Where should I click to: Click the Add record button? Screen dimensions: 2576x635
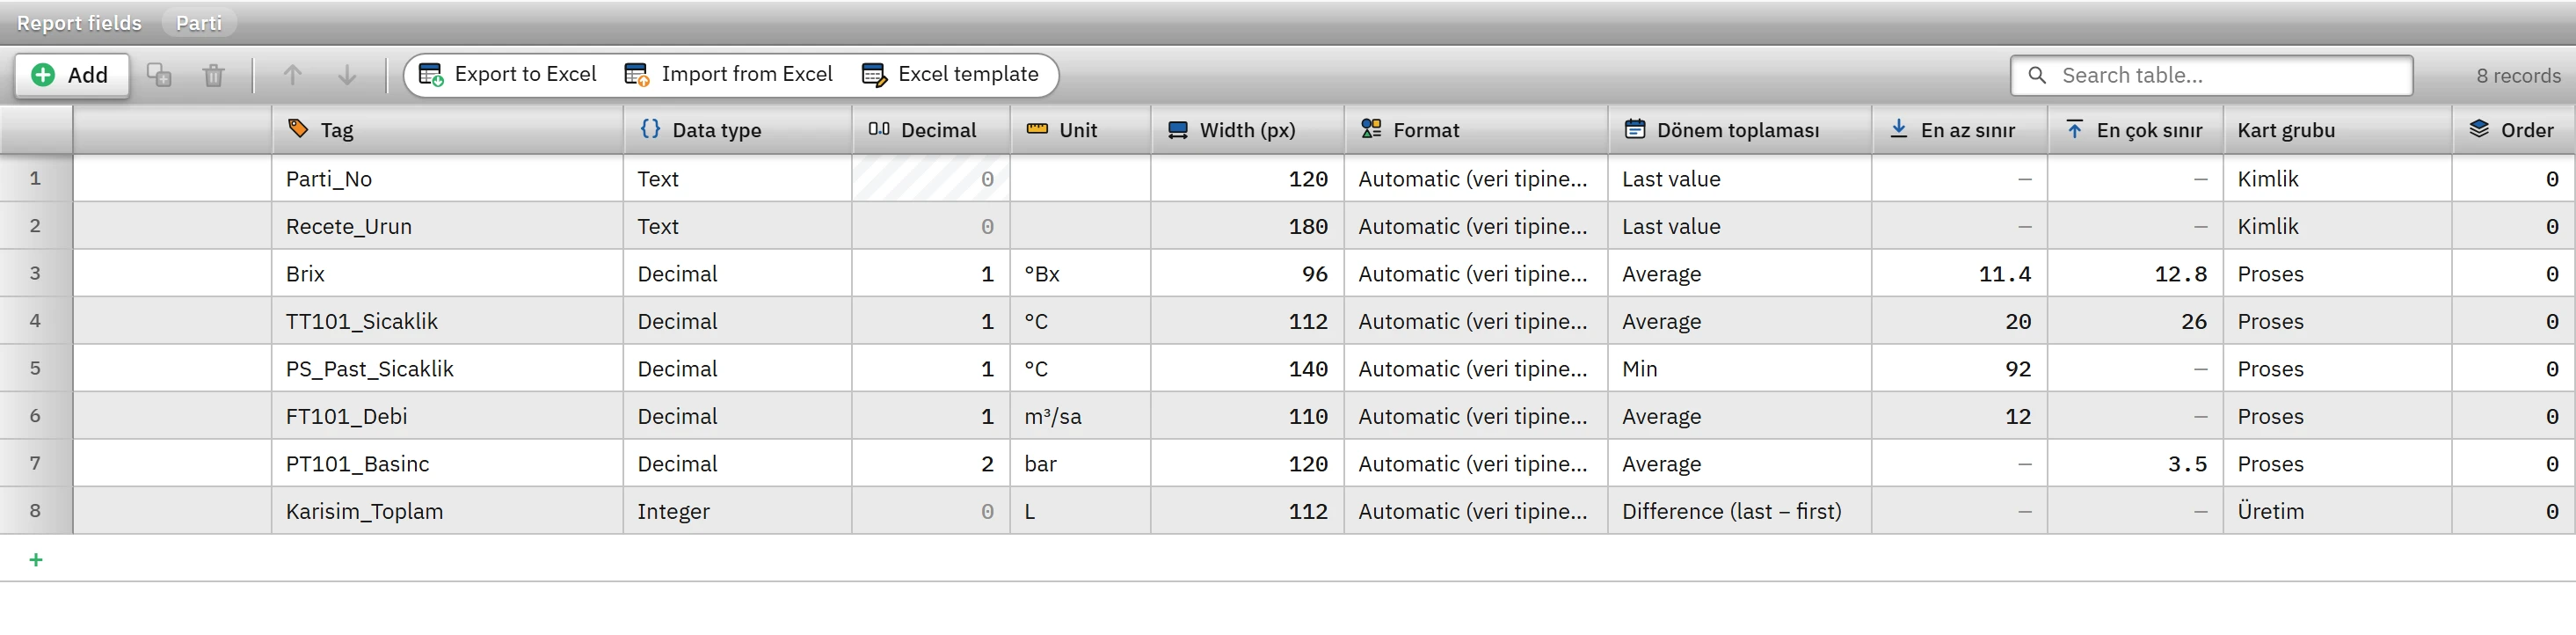pos(71,75)
